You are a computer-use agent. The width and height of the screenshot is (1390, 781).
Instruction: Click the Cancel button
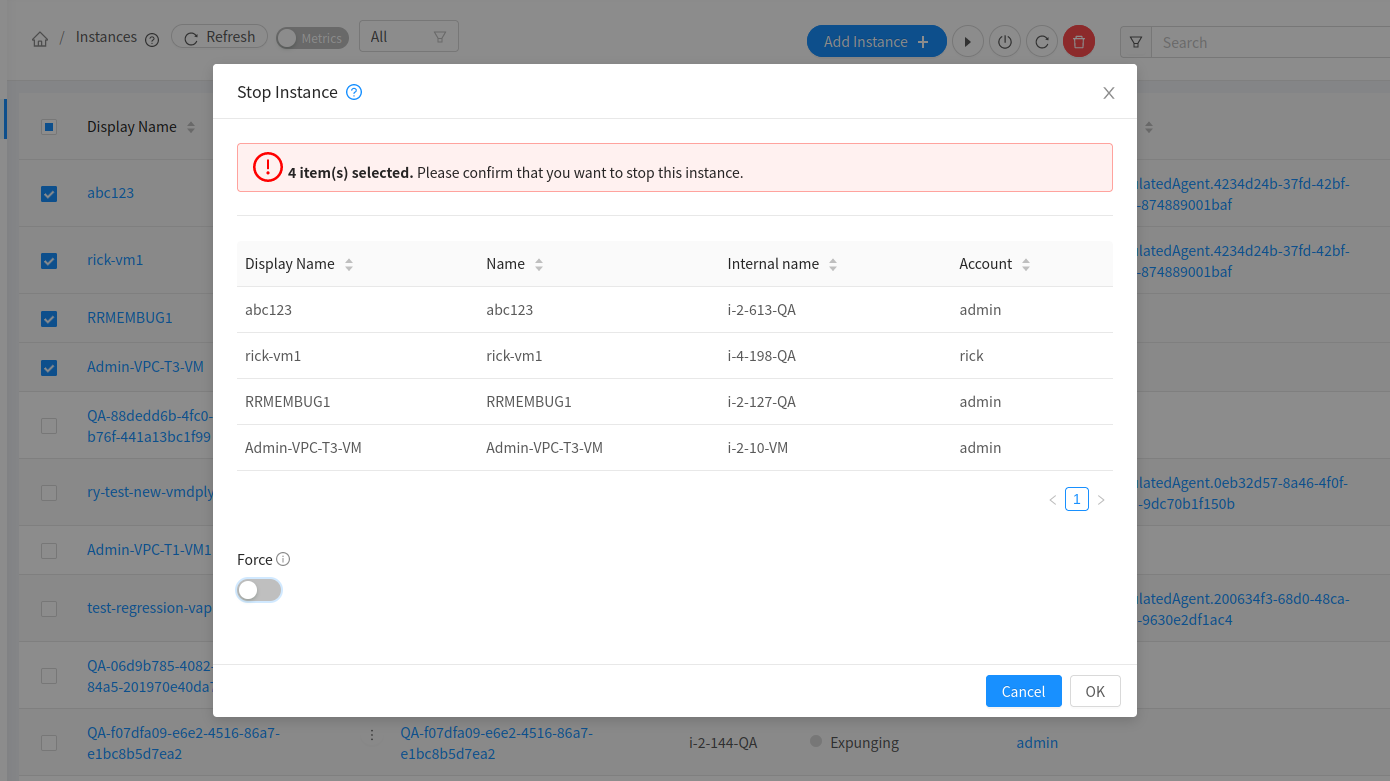pyautogui.click(x=1024, y=691)
